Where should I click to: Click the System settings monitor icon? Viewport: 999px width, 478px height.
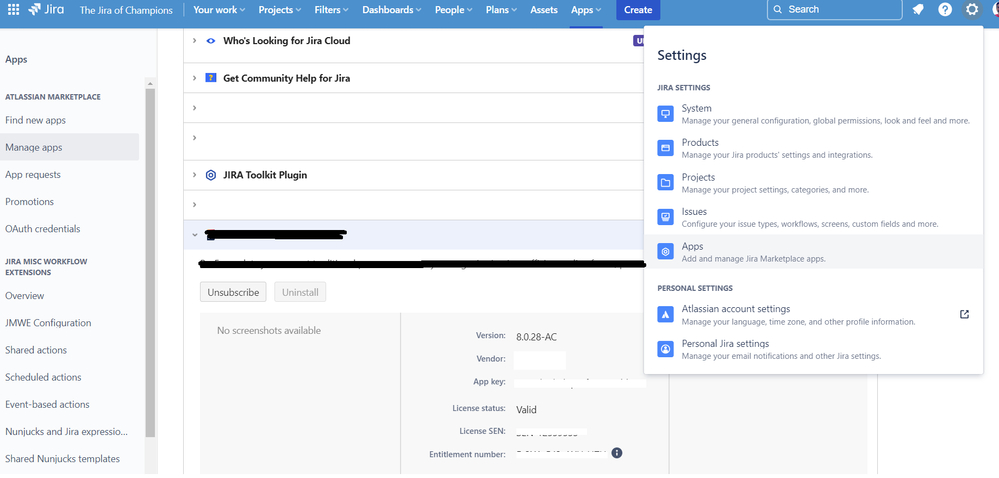(x=665, y=114)
